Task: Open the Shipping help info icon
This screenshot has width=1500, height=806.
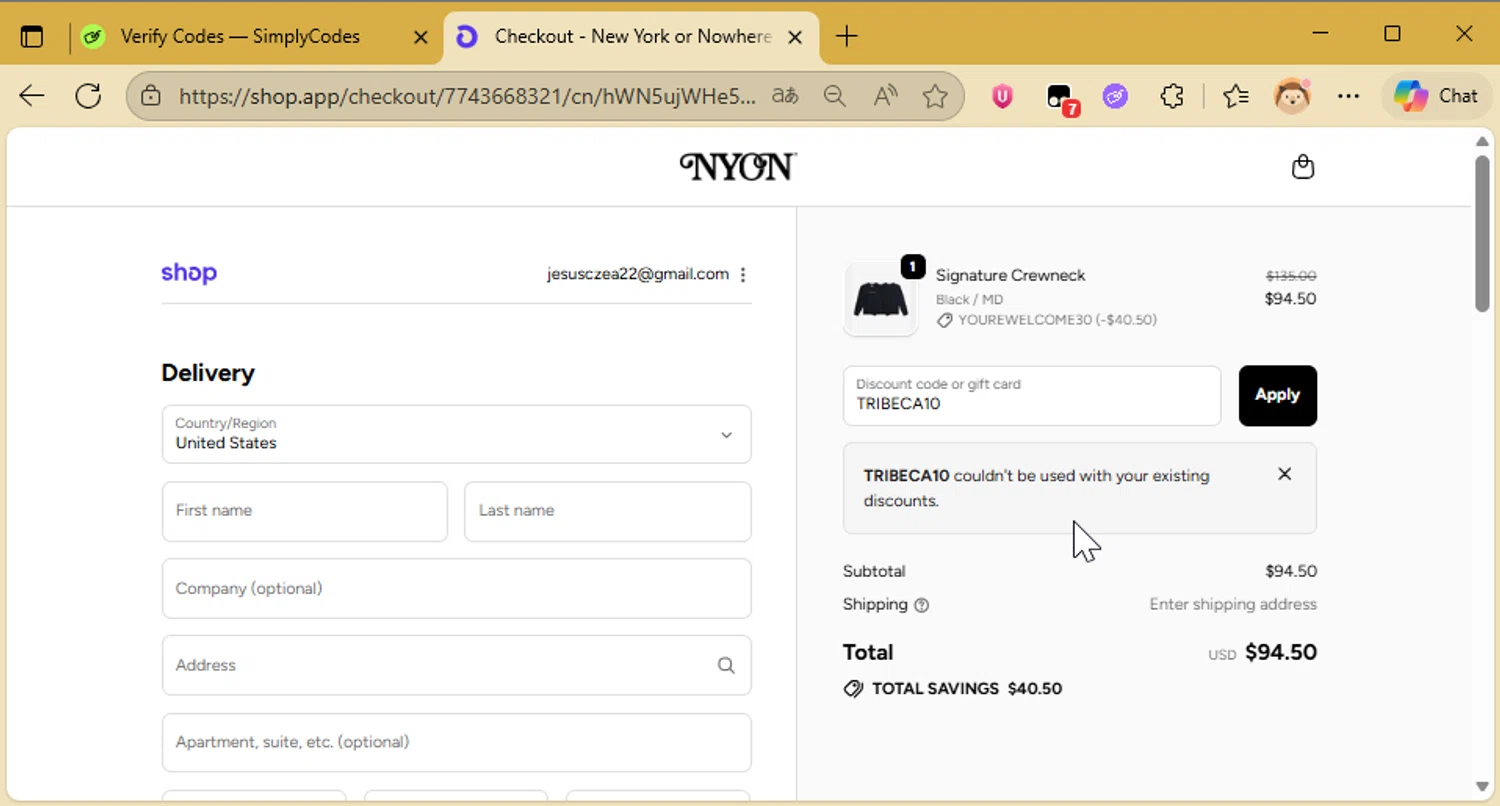Action: pos(922,605)
